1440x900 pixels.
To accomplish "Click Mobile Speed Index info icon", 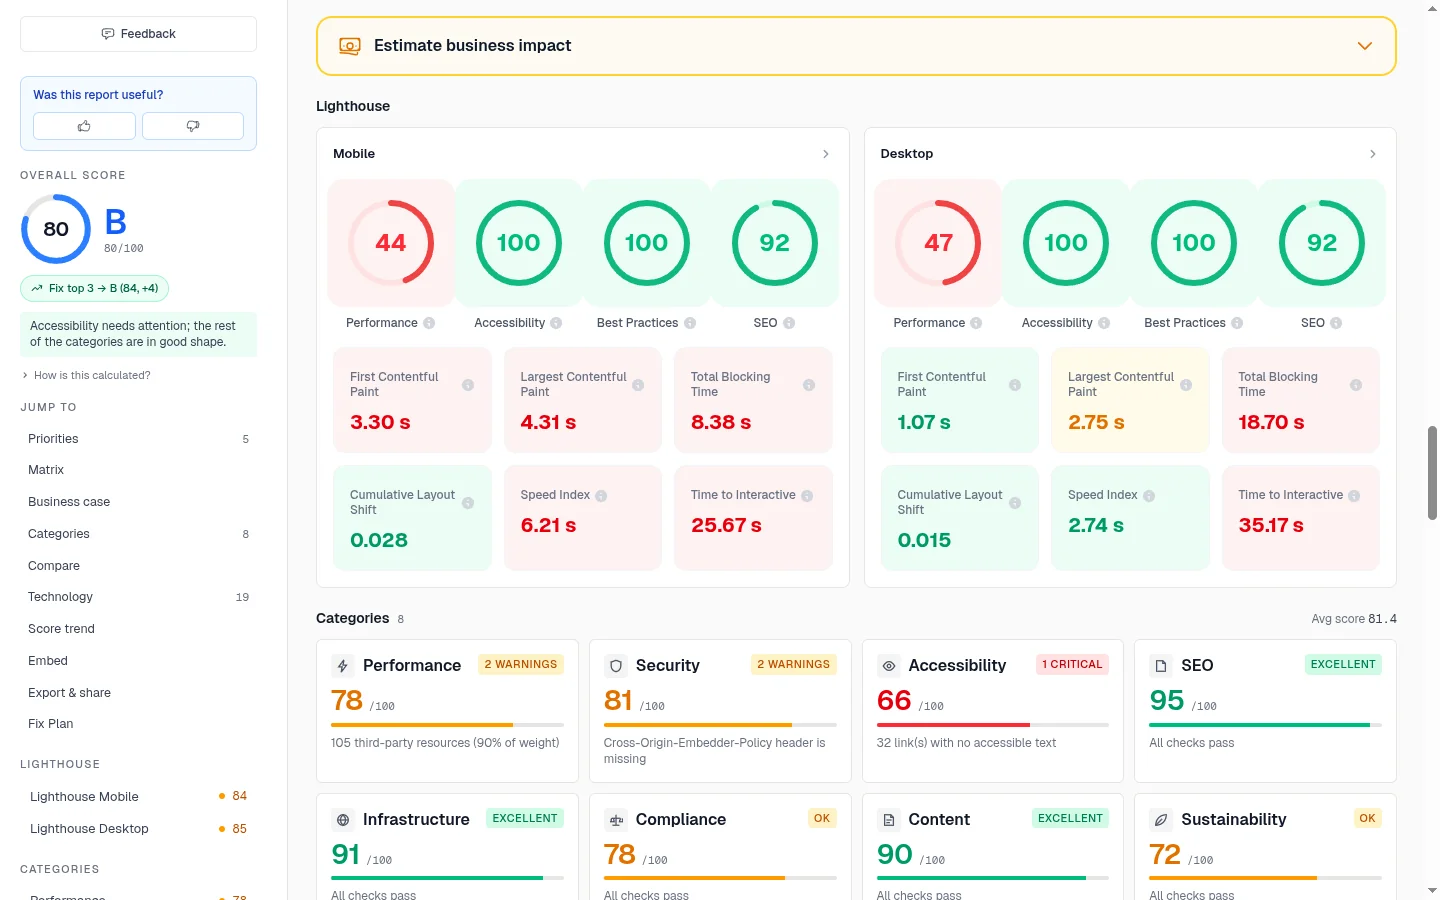I will 601,496.
